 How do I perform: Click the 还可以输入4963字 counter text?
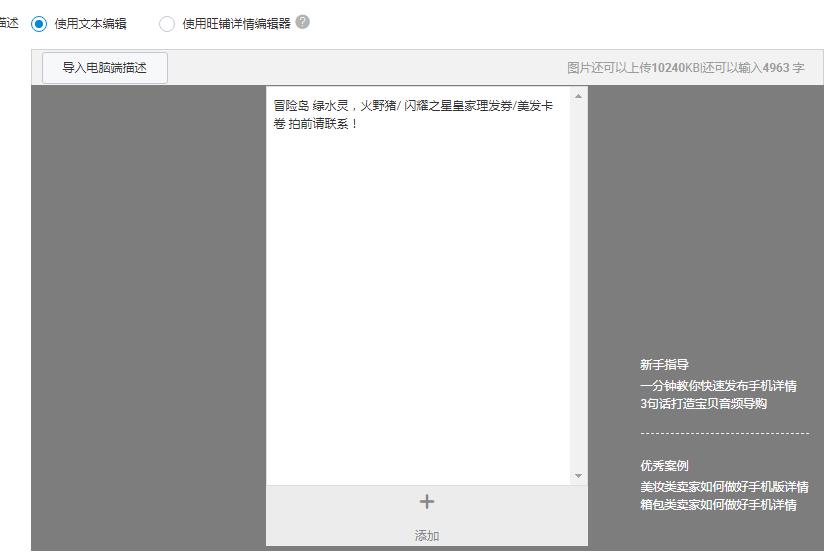click(x=753, y=68)
